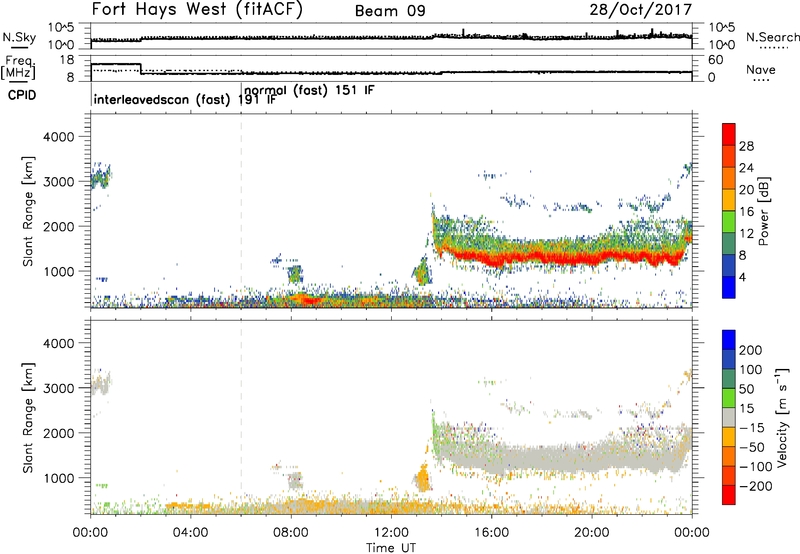Screen dimensions: 800x554
Task: Click the 'Nave' legend label
Action: tap(761, 70)
